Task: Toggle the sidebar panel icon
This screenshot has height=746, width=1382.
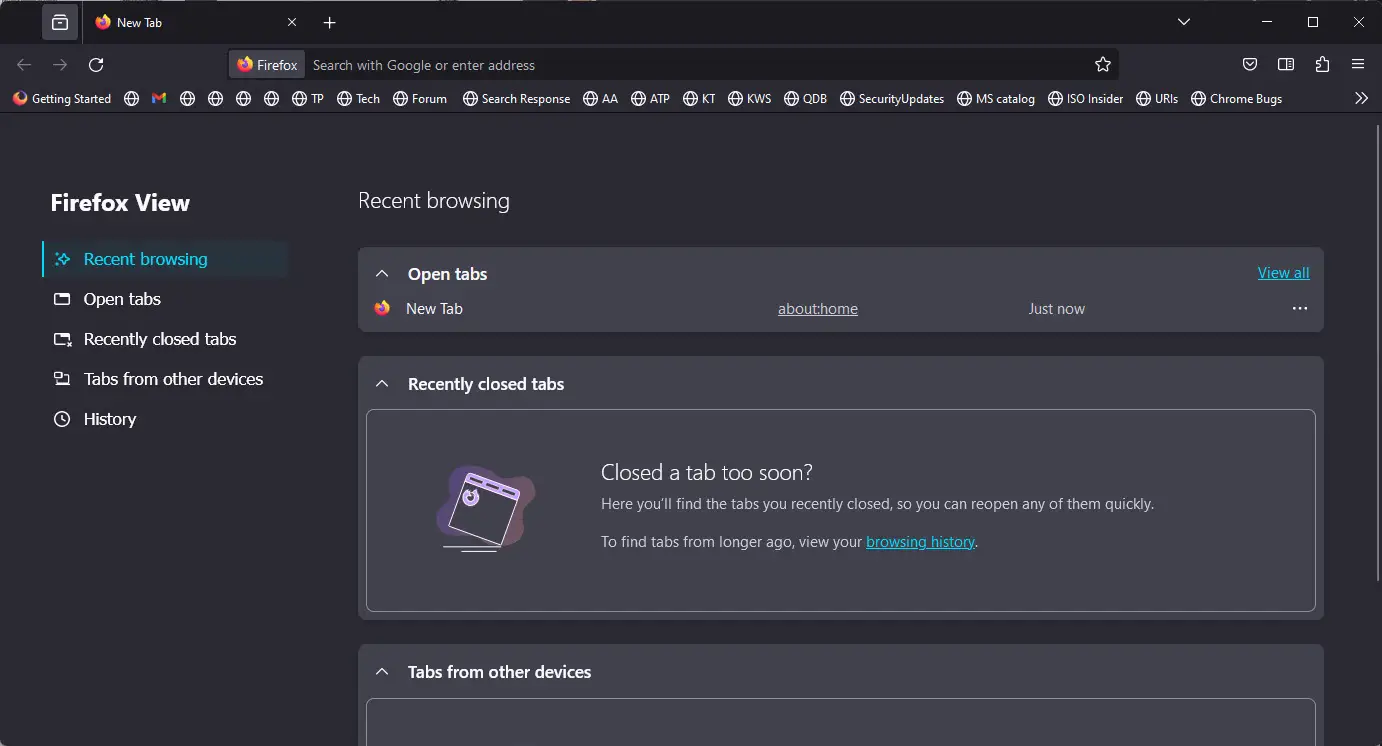Action: 1286,65
